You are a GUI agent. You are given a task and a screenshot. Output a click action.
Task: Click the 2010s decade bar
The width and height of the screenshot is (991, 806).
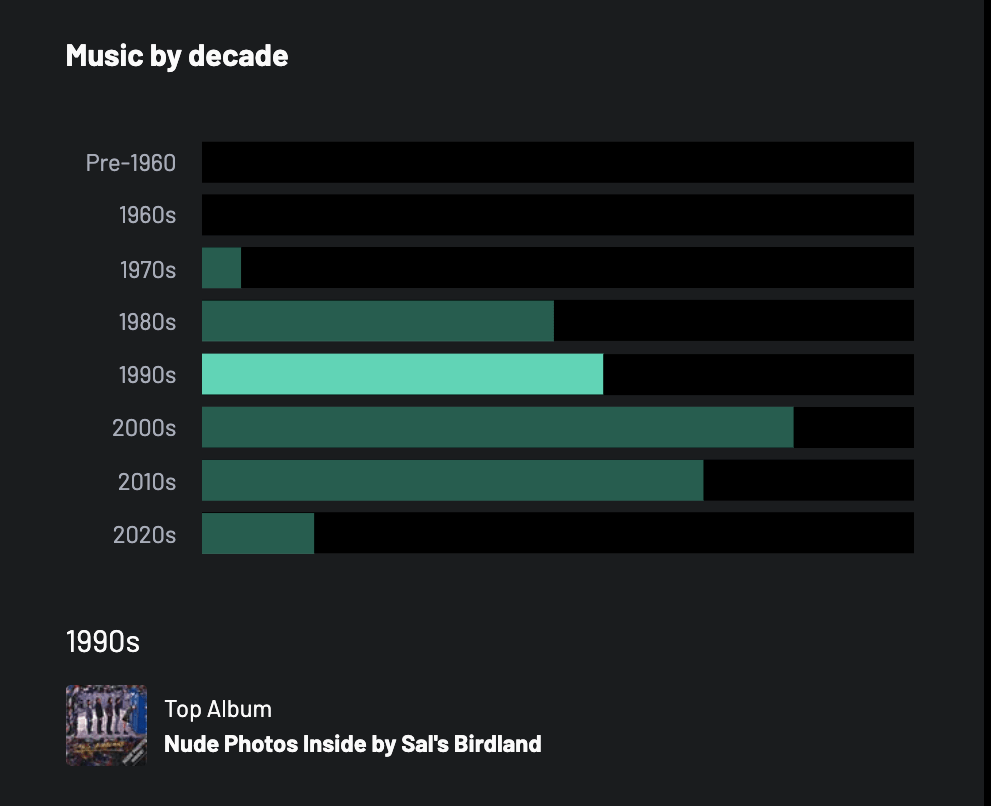(x=452, y=480)
